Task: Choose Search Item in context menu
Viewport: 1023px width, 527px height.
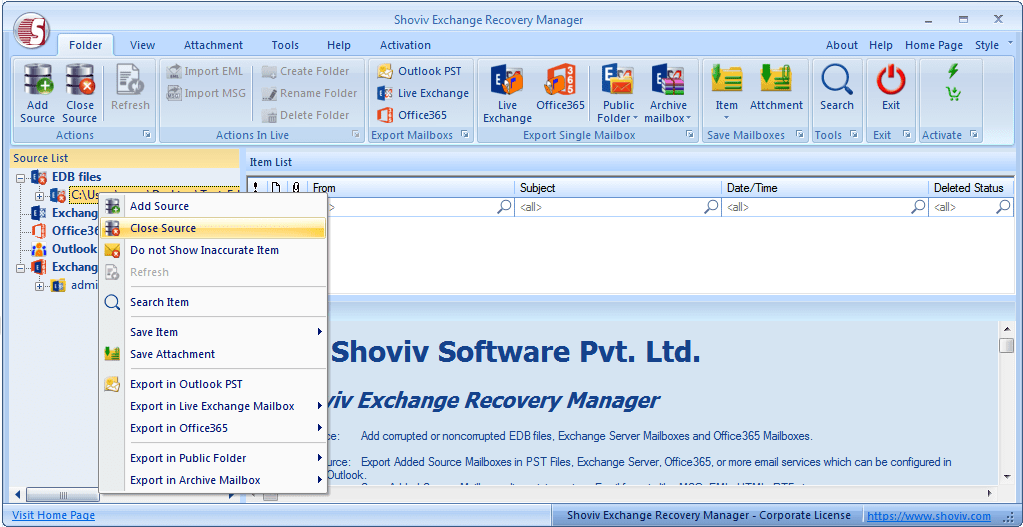Action: pos(213,302)
